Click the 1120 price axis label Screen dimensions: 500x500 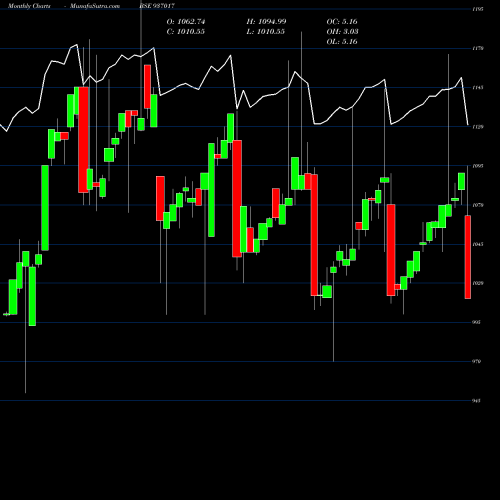pos(478,127)
